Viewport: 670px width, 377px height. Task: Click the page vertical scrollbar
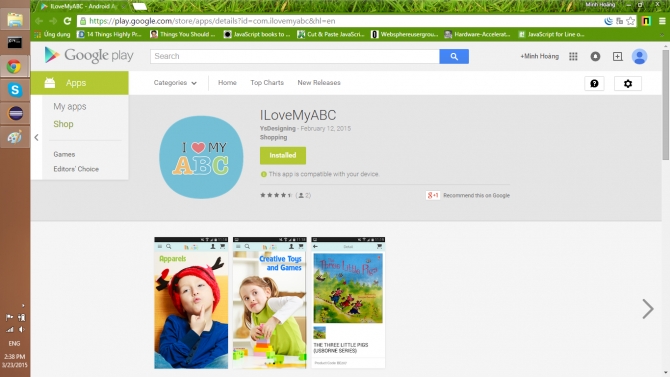[x=666, y=105]
